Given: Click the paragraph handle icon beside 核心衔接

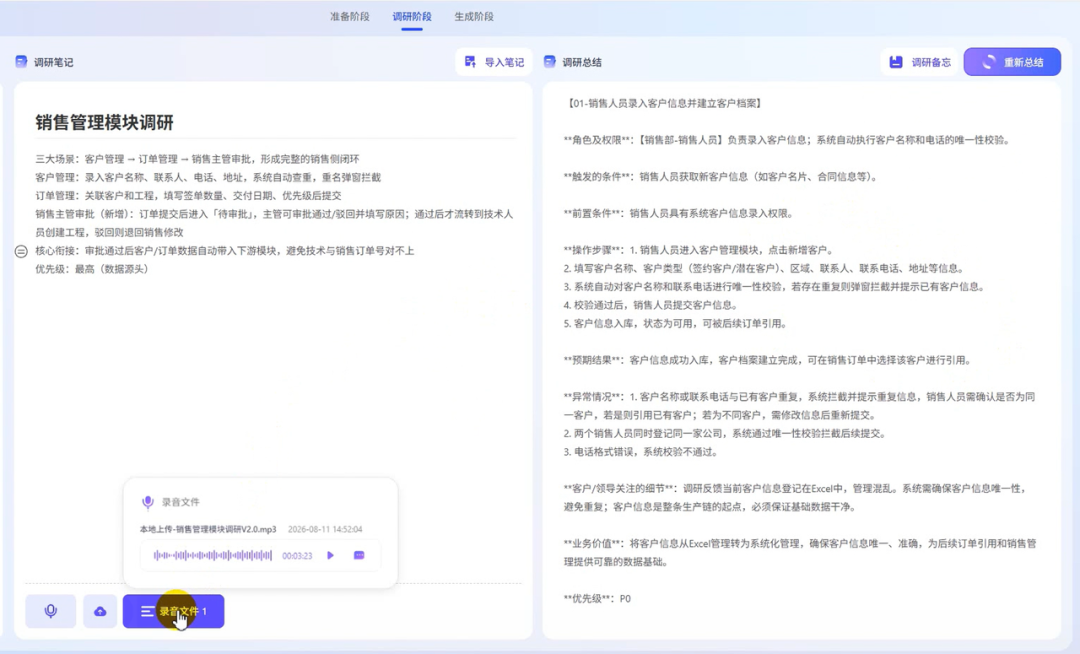Looking at the screenshot, I should click(21, 251).
